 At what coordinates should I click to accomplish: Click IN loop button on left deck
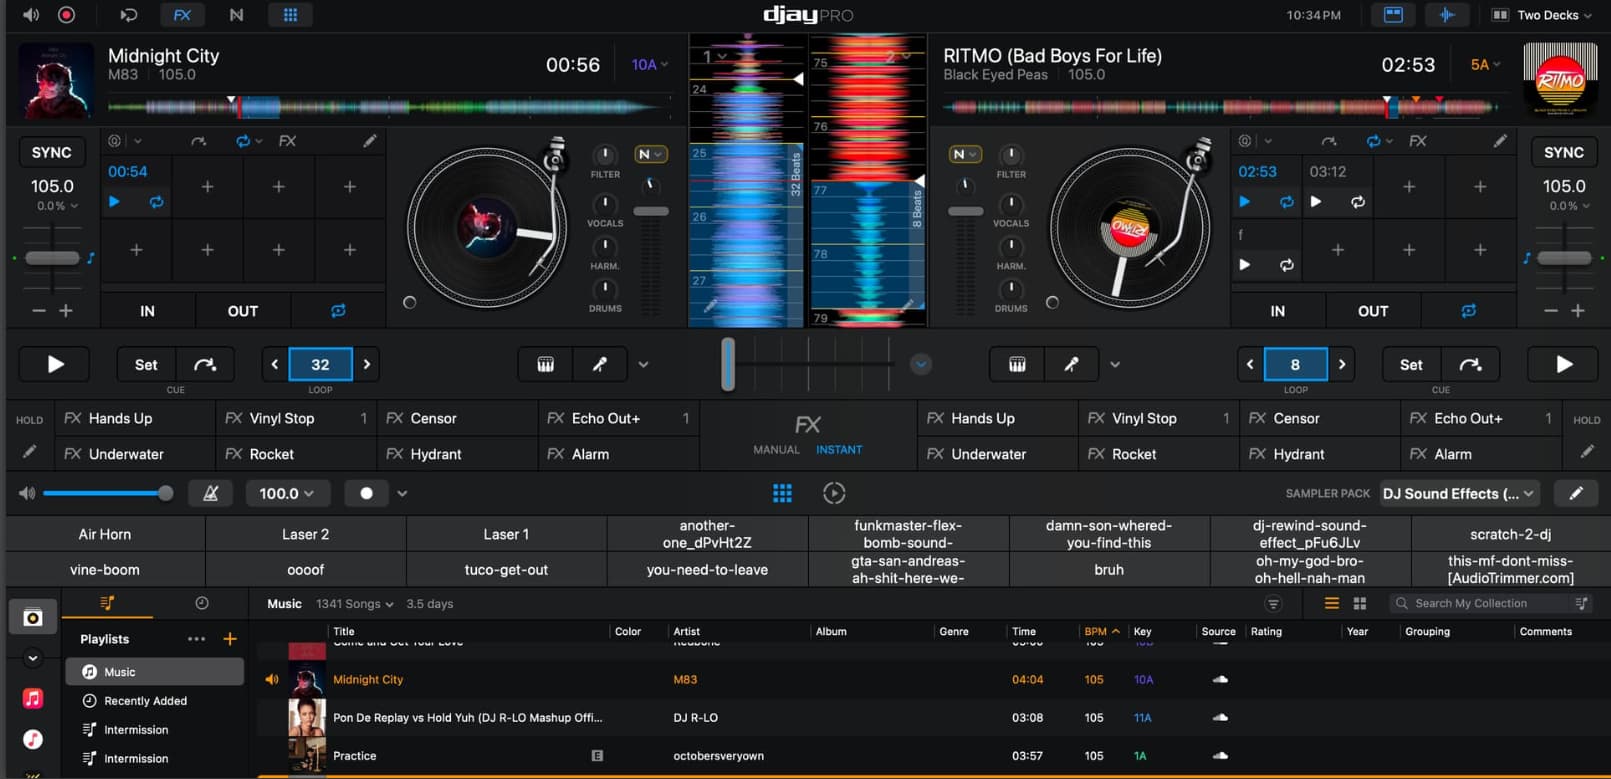(147, 311)
